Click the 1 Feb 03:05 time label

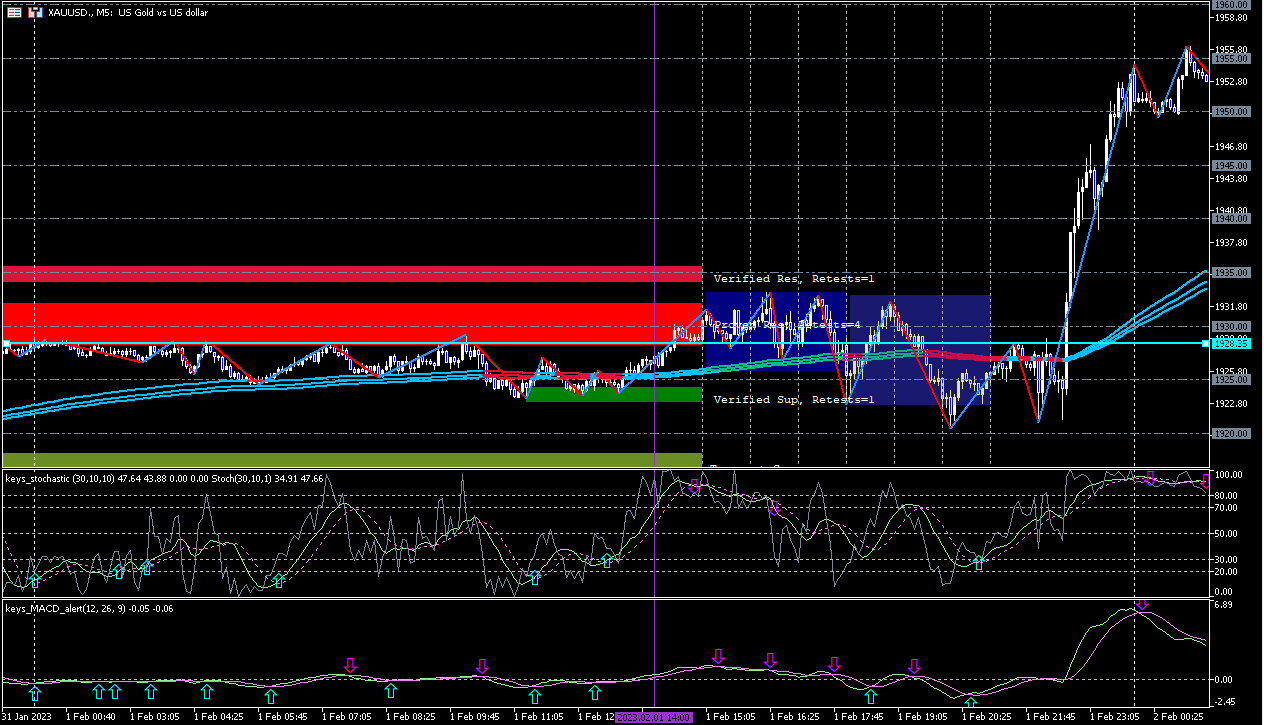[154, 717]
